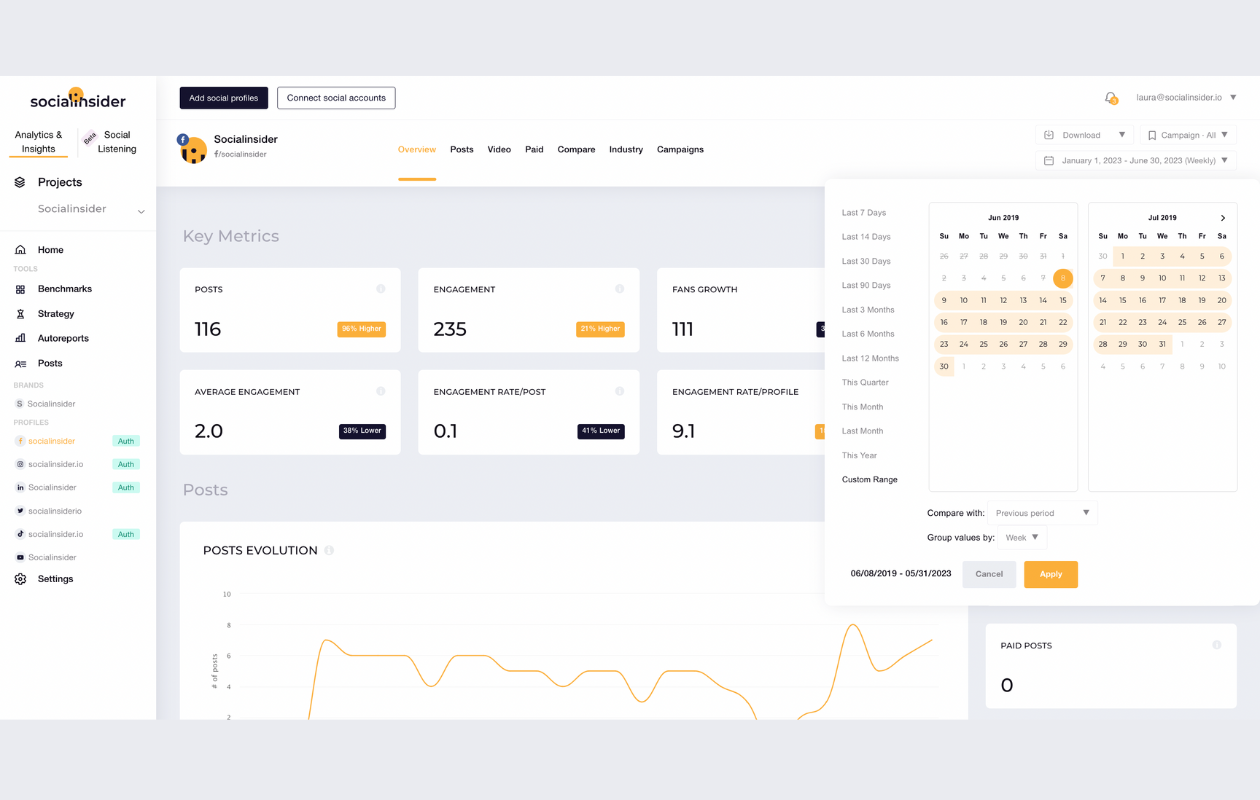Select This Quarter preset
This screenshot has width=1260, height=800.
865,383
